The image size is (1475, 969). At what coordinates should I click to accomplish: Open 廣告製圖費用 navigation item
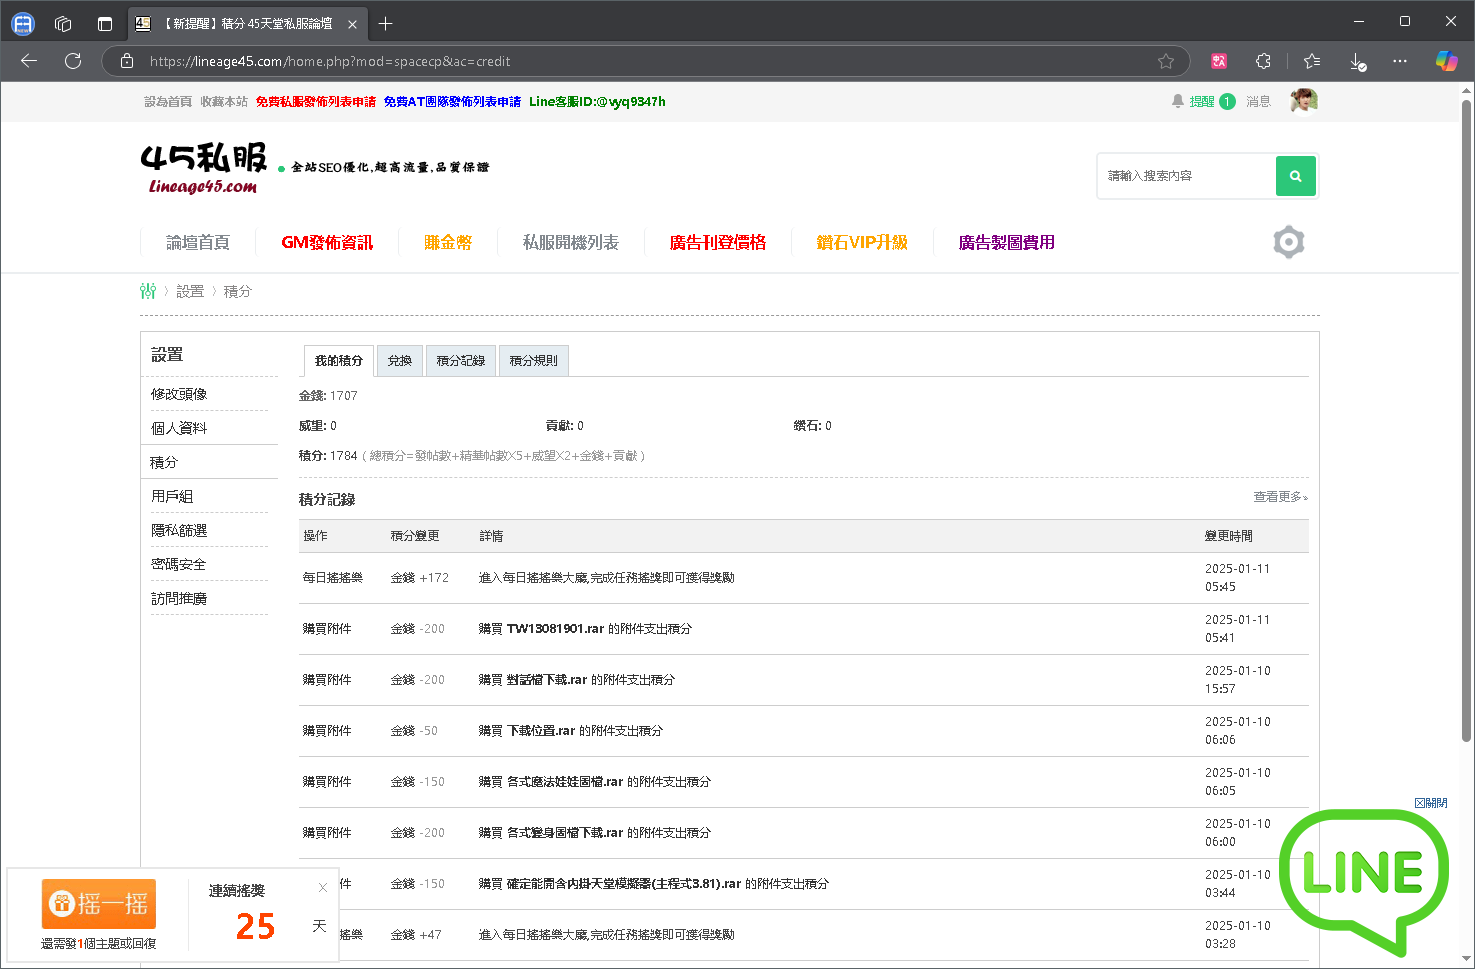1006,242
